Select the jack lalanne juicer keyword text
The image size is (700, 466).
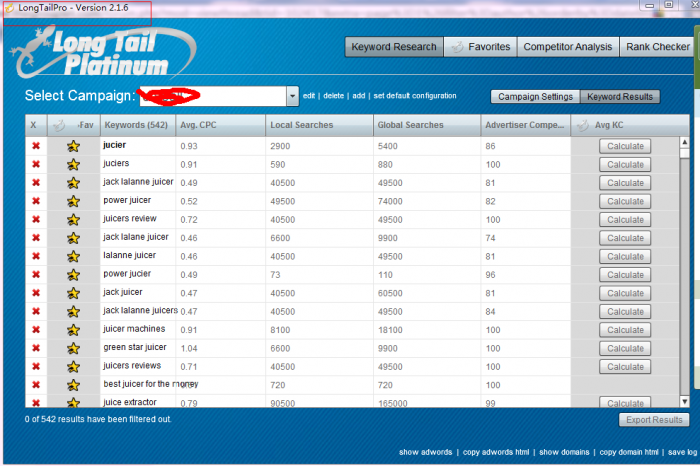[138, 182]
